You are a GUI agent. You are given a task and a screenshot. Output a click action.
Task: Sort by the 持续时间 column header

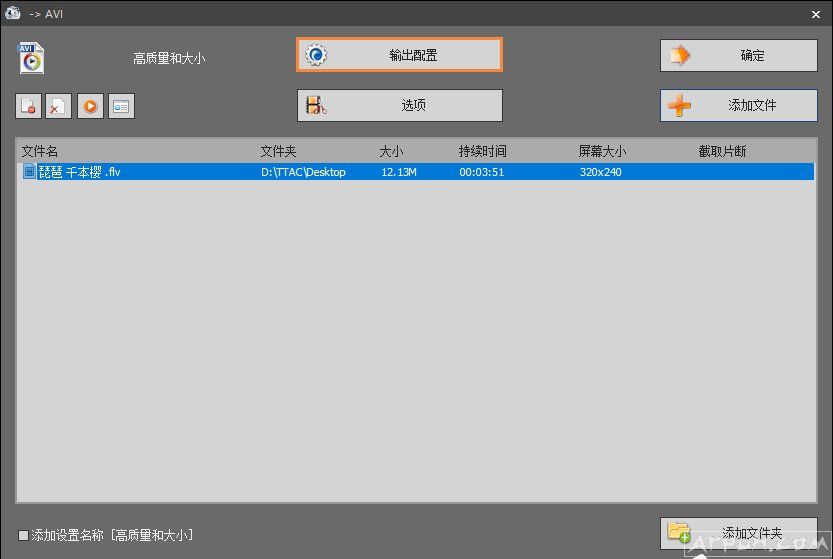(x=483, y=151)
